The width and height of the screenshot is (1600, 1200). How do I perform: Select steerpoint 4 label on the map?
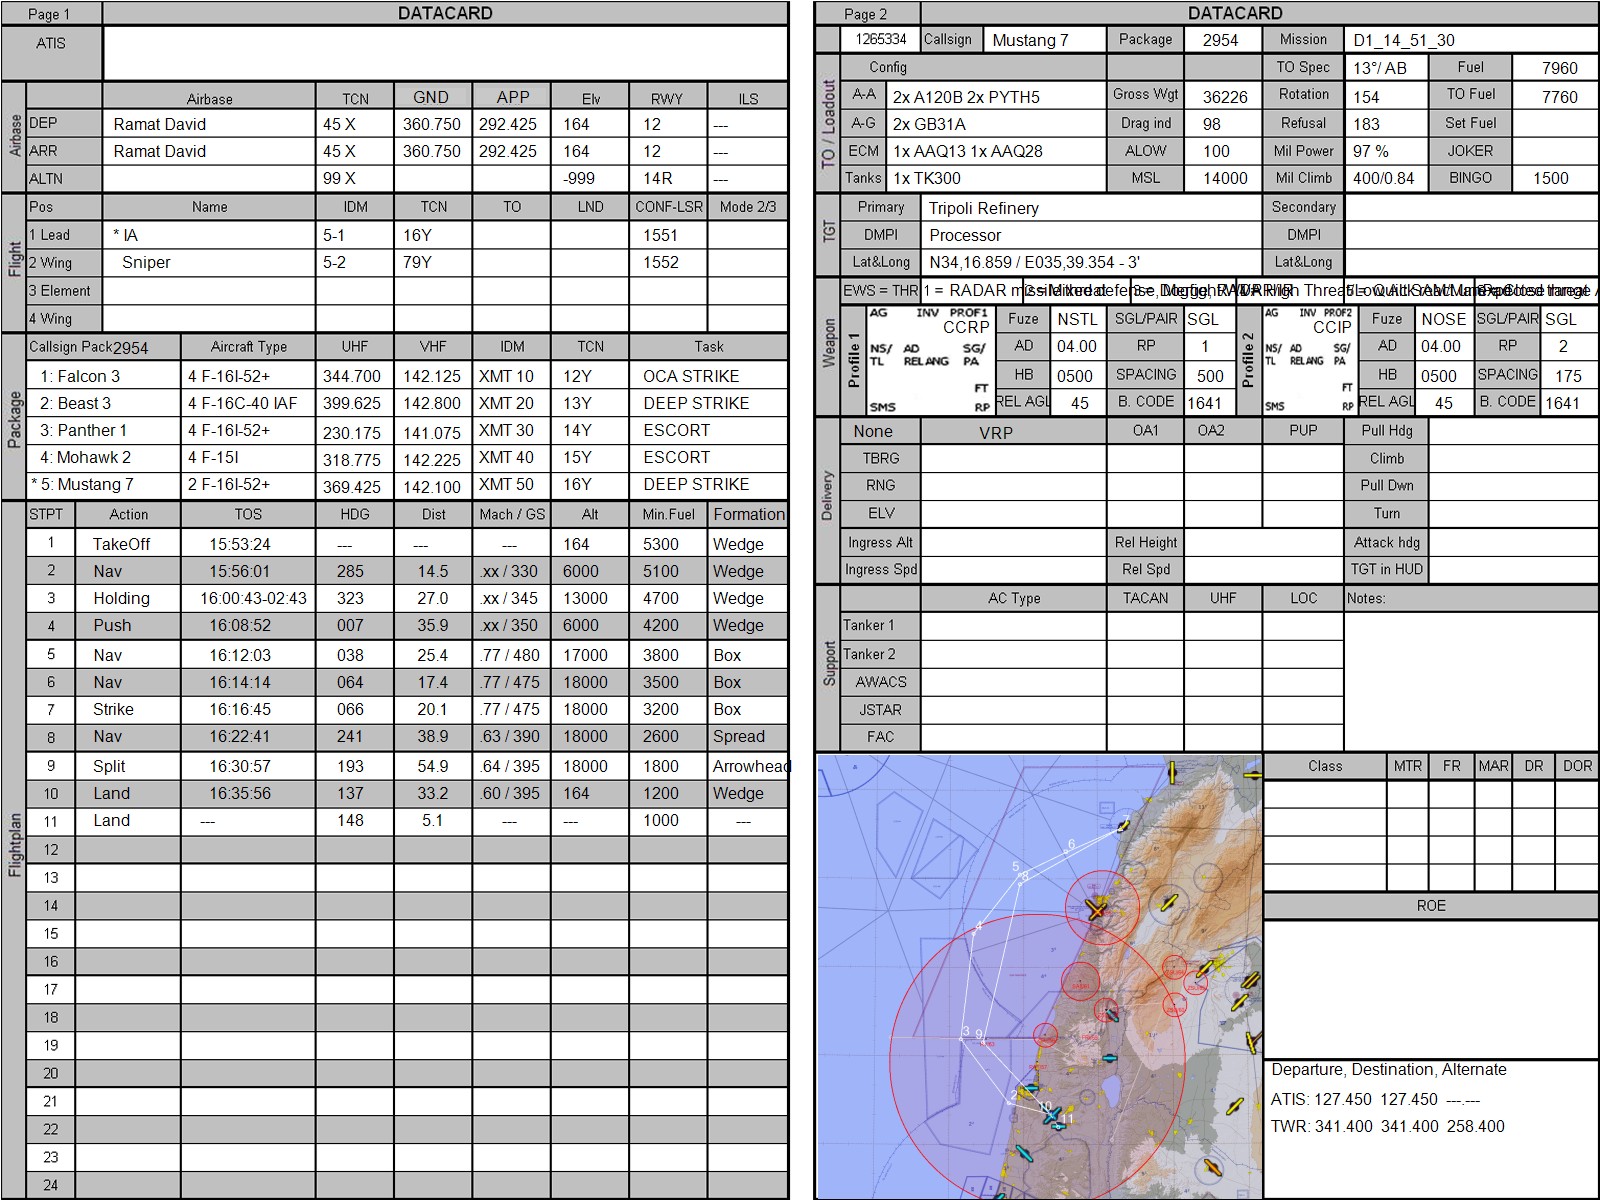pyautogui.click(x=978, y=927)
